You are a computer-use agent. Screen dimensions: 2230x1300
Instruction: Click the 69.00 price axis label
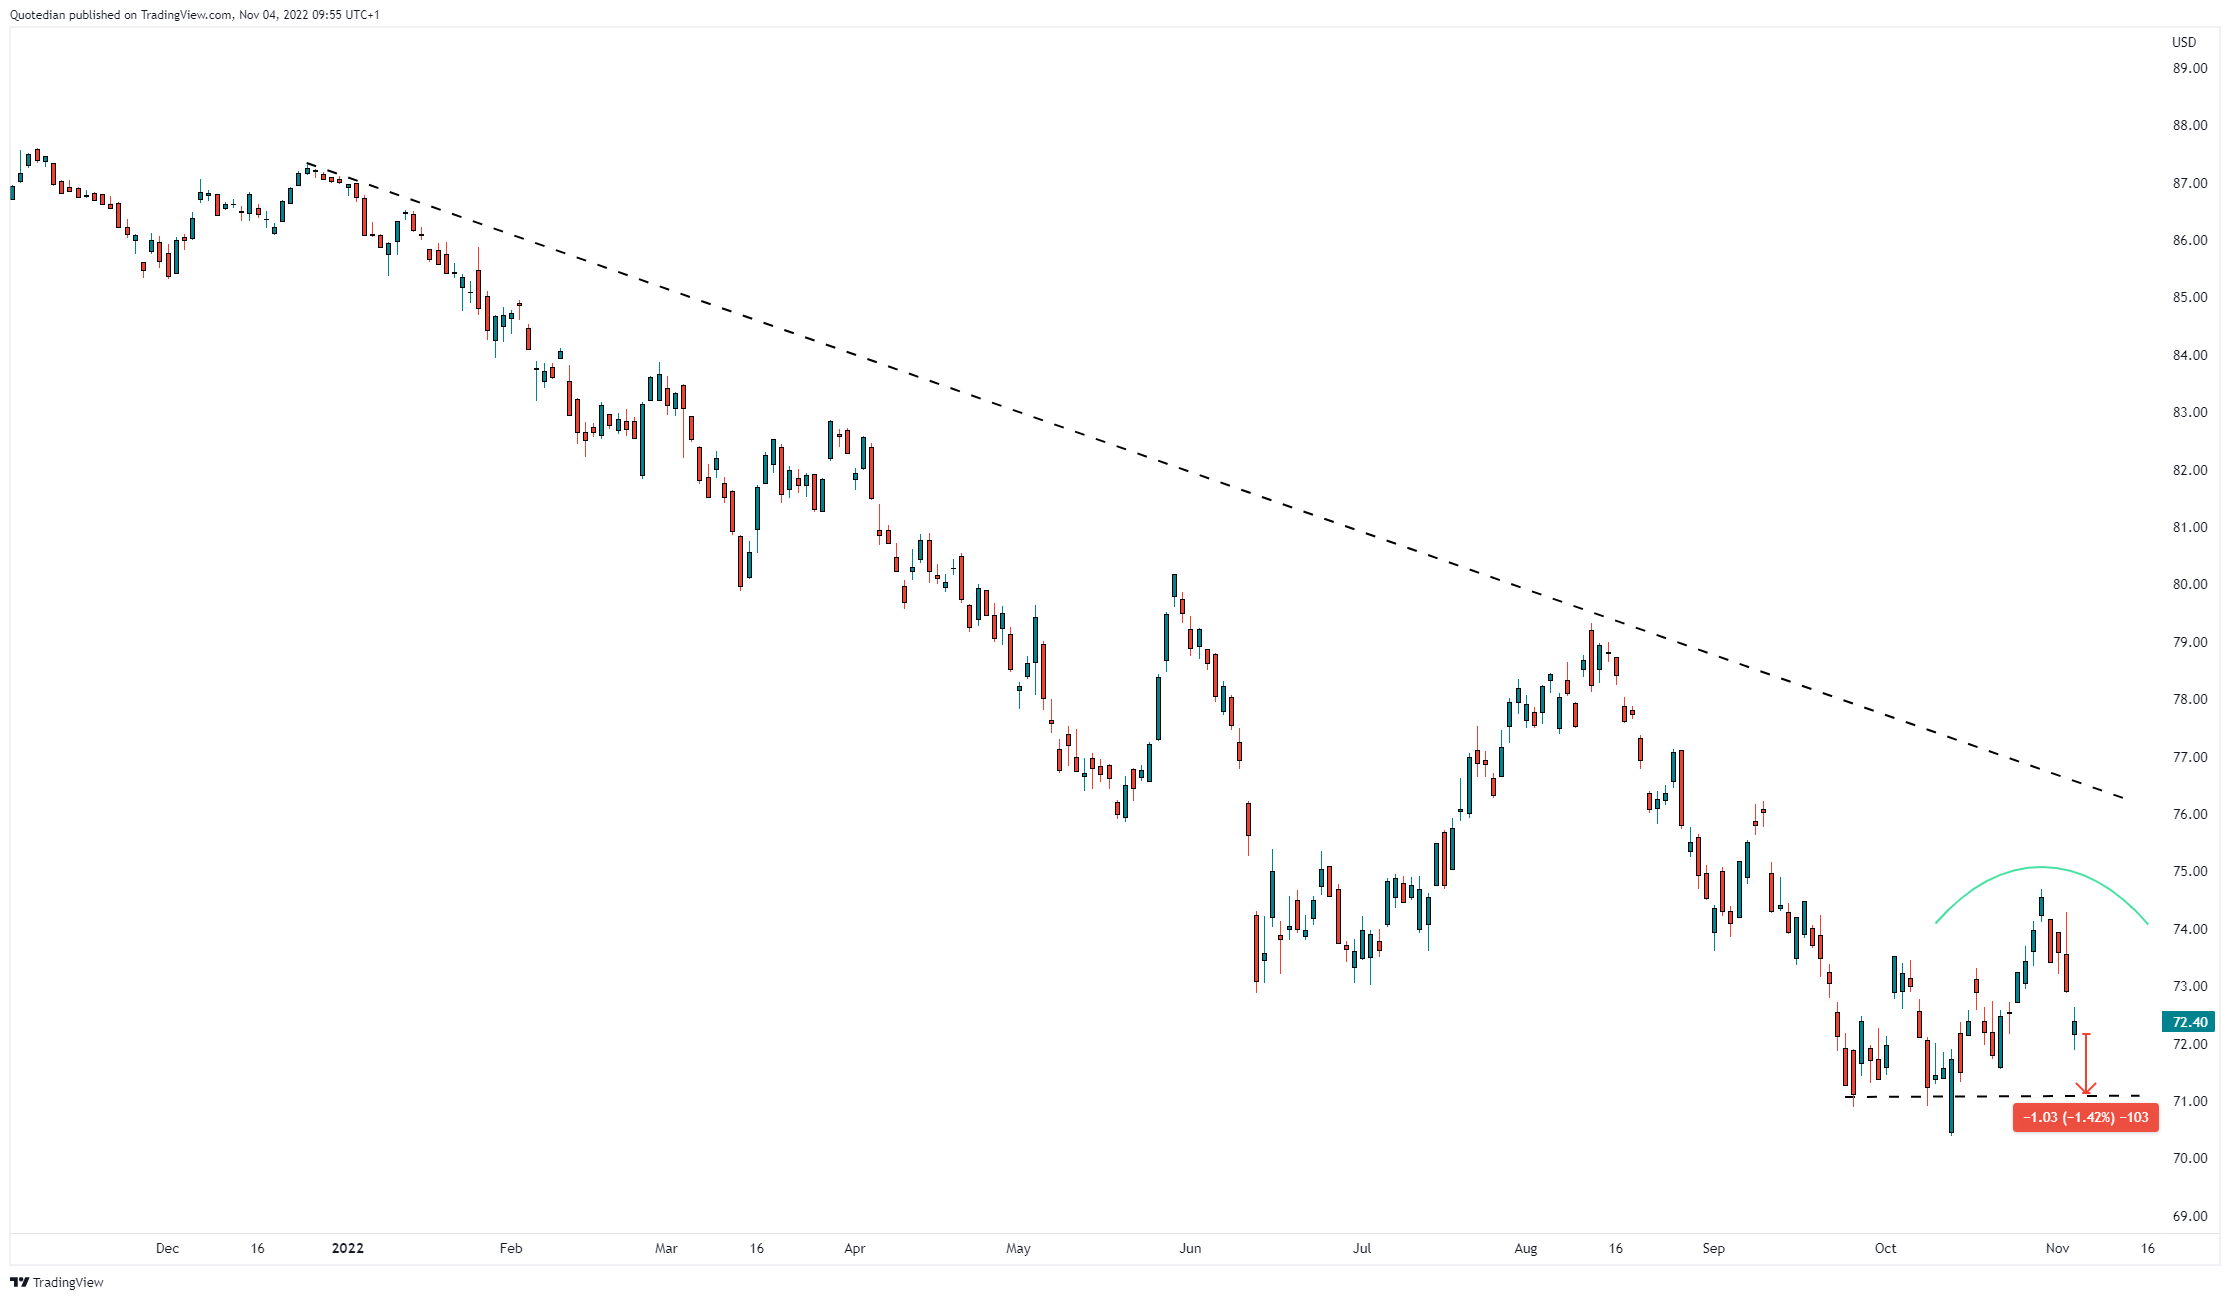pos(2189,1216)
